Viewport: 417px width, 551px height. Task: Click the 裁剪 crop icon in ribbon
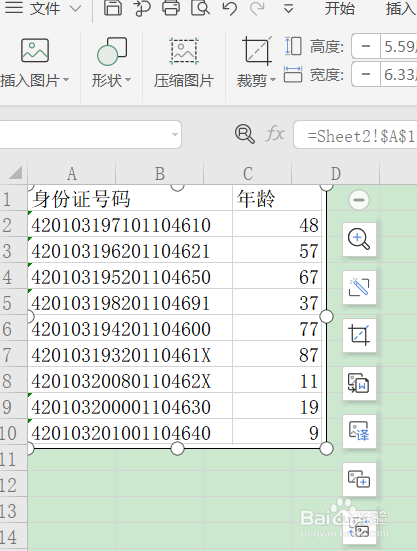coord(257,51)
